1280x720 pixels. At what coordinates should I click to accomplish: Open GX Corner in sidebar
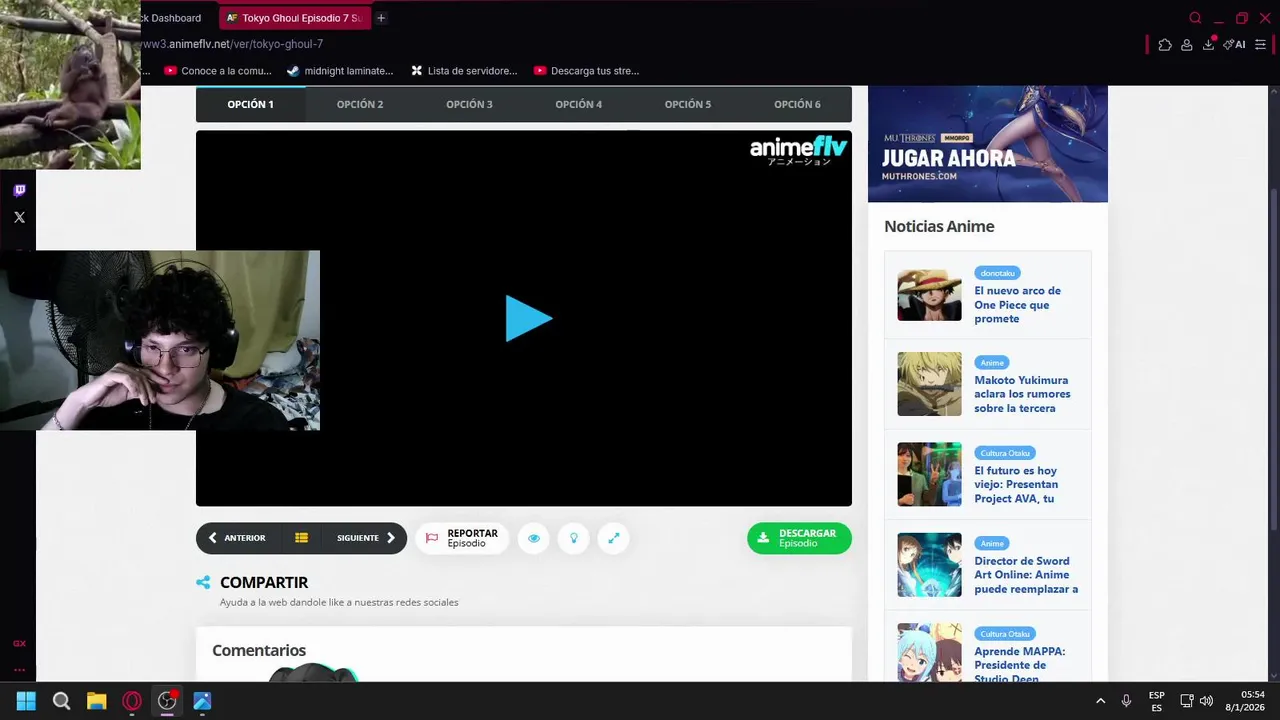[19, 644]
